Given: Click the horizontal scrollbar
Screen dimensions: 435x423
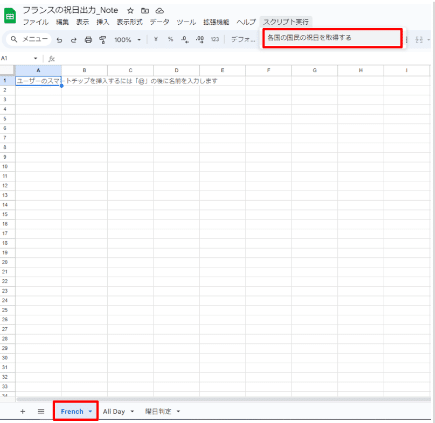Looking at the screenshot, I should pos(223,399).
